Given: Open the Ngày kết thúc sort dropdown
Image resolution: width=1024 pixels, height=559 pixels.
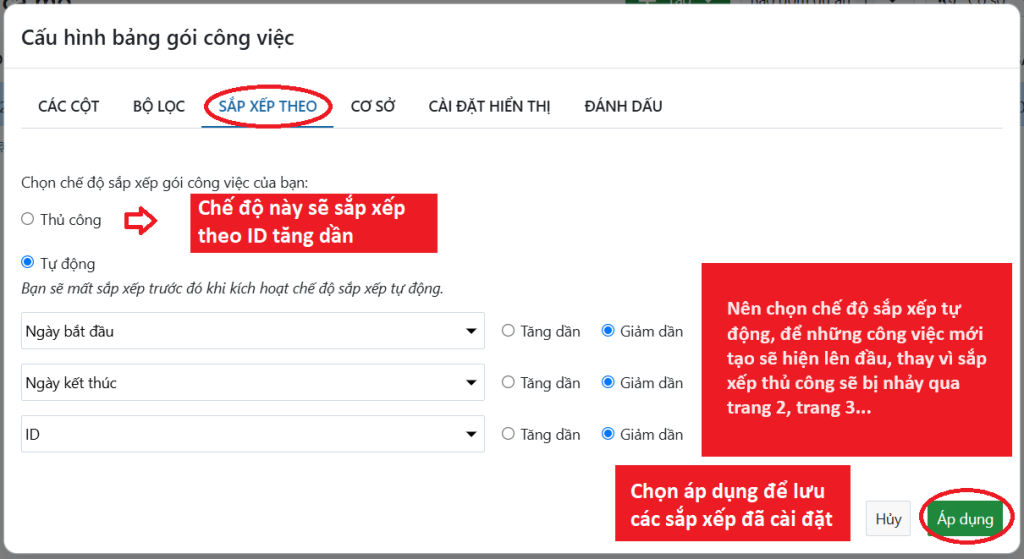Looking at the screenshot, I should (x=252, y=382).
